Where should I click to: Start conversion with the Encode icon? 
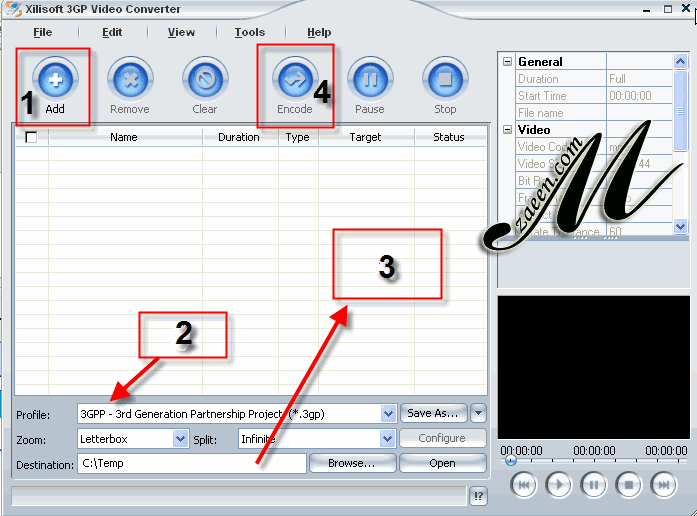point(295,80)
